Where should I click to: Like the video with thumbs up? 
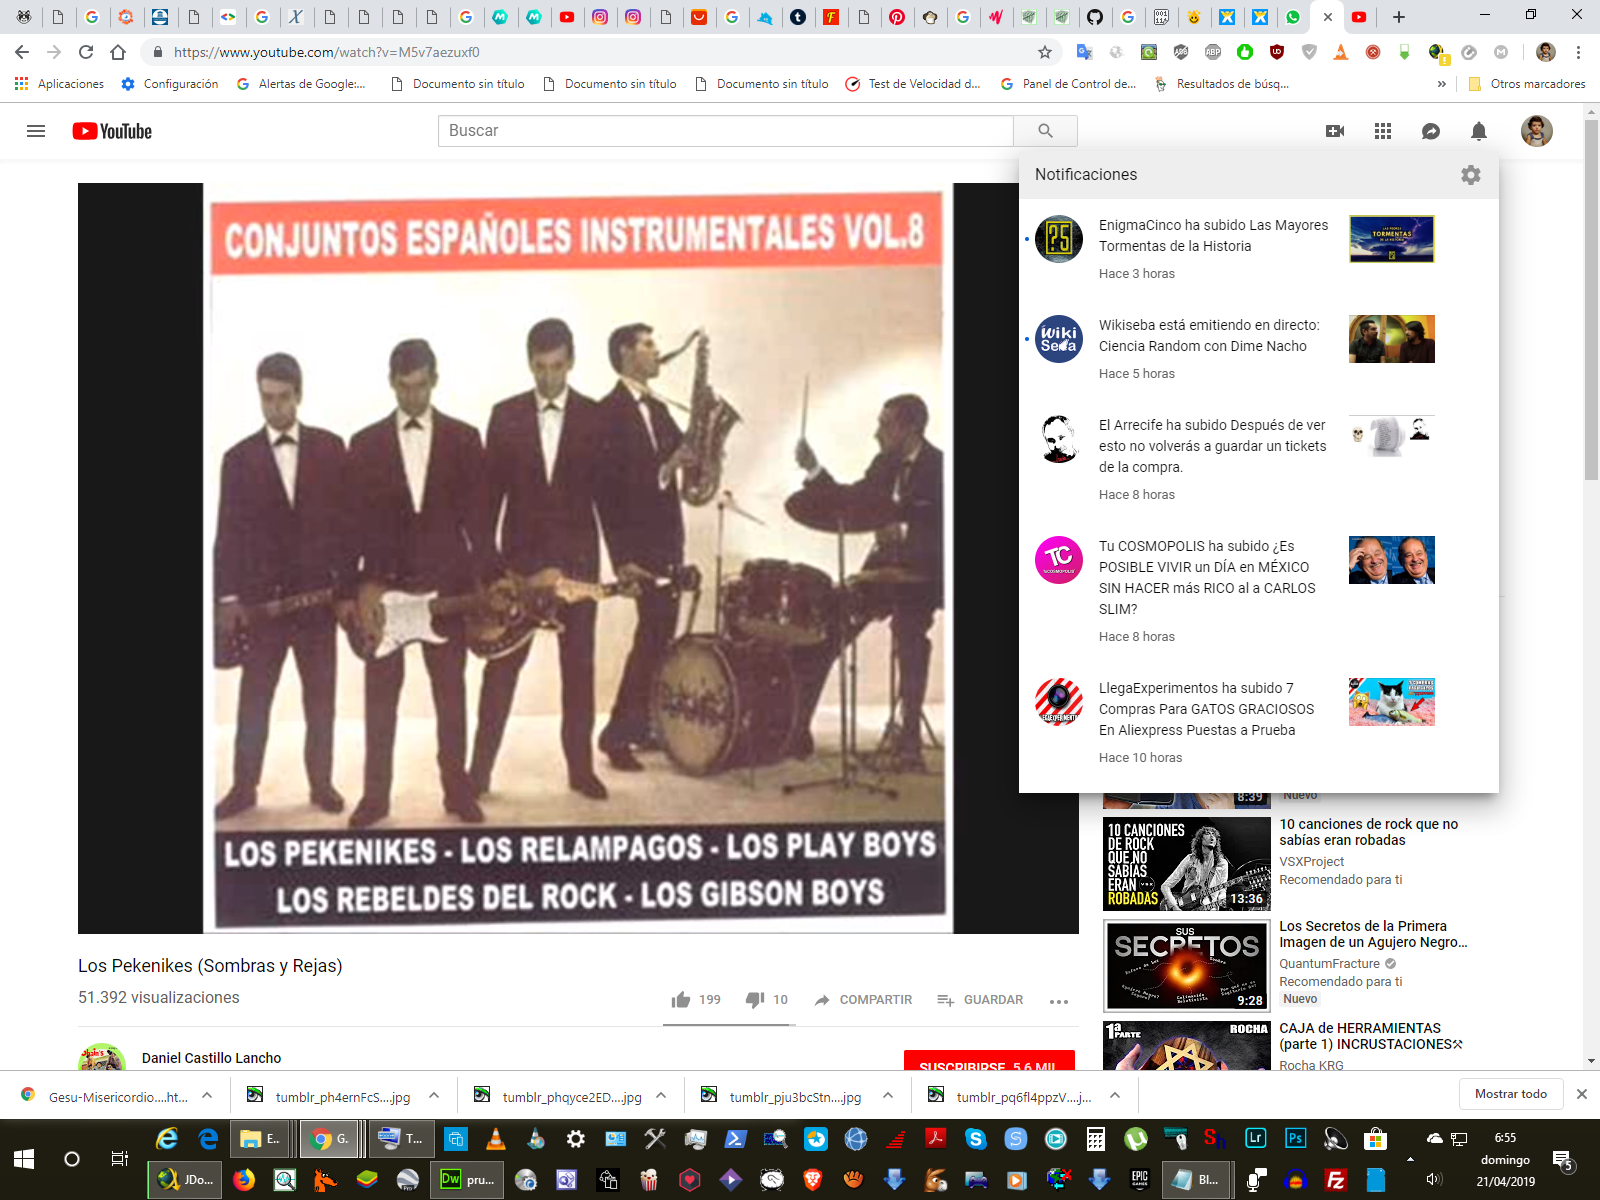click(x=682, y=1000)
